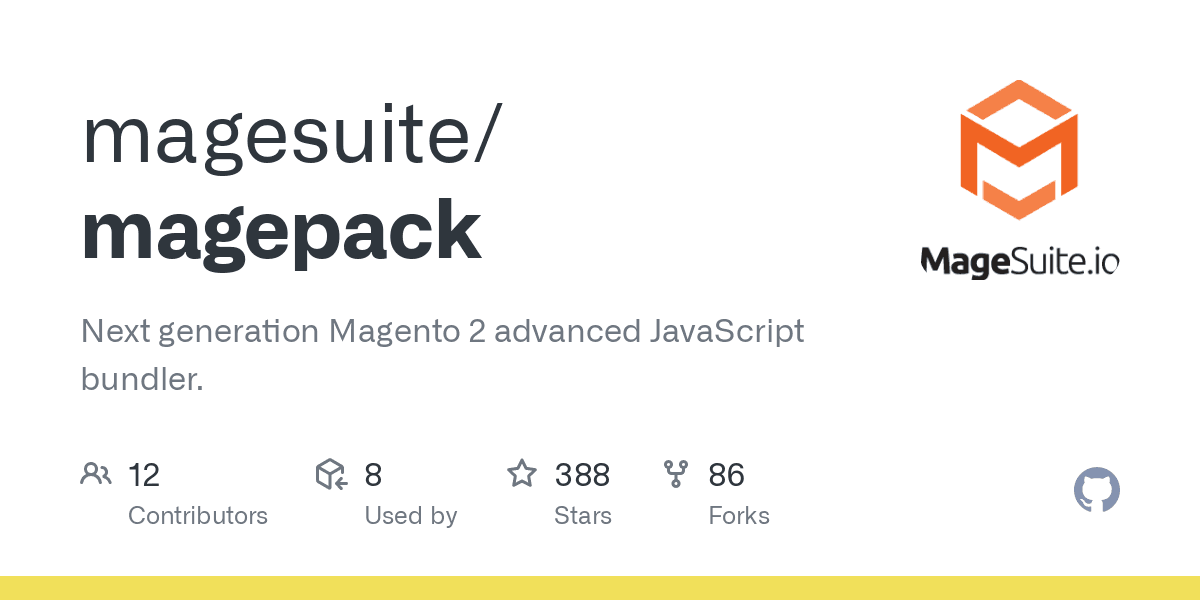
Task: Click the 86 forks count
Action: coord(726,475)
